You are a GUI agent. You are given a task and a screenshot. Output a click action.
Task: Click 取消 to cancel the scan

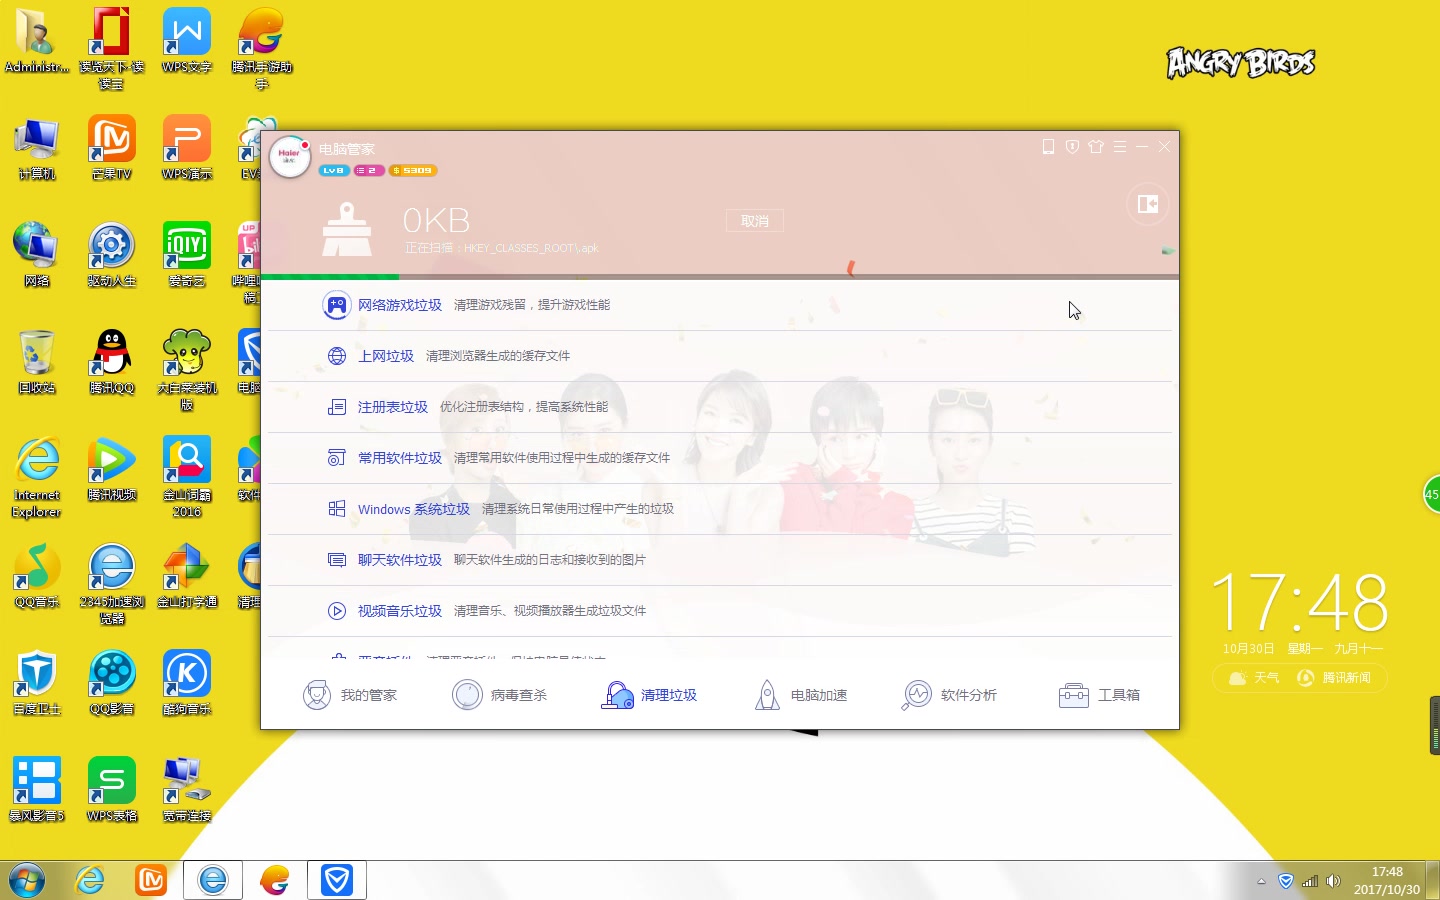pos(755,221)
